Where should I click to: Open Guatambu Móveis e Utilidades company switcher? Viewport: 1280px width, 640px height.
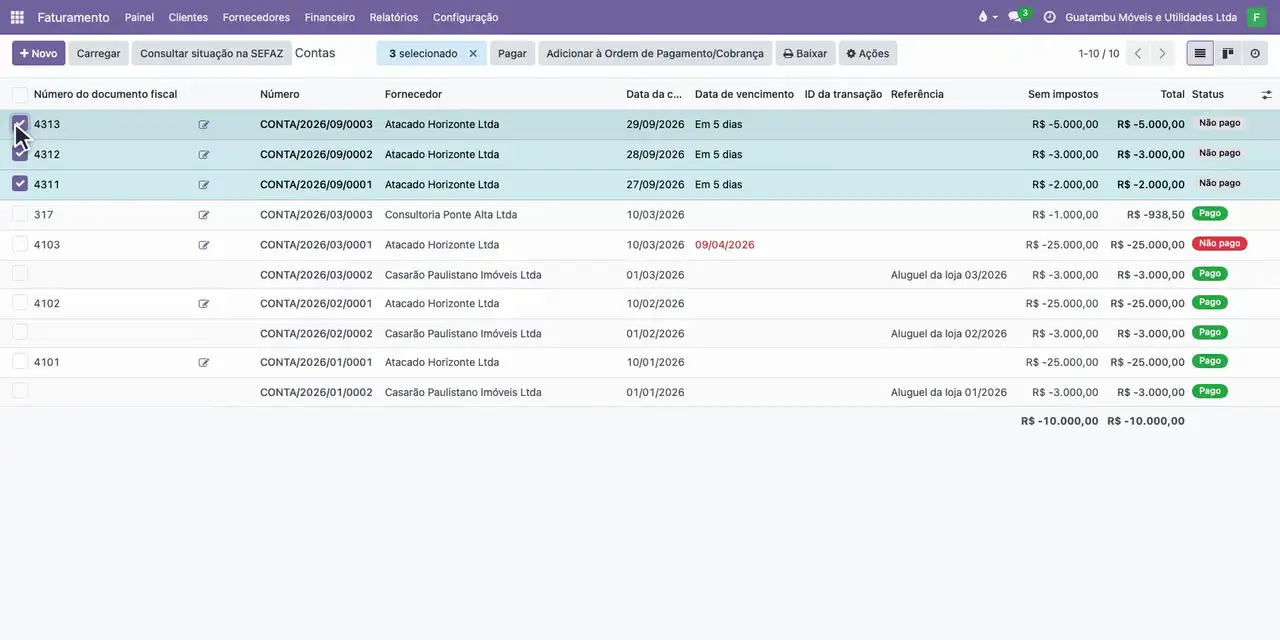click(1151, 17)
